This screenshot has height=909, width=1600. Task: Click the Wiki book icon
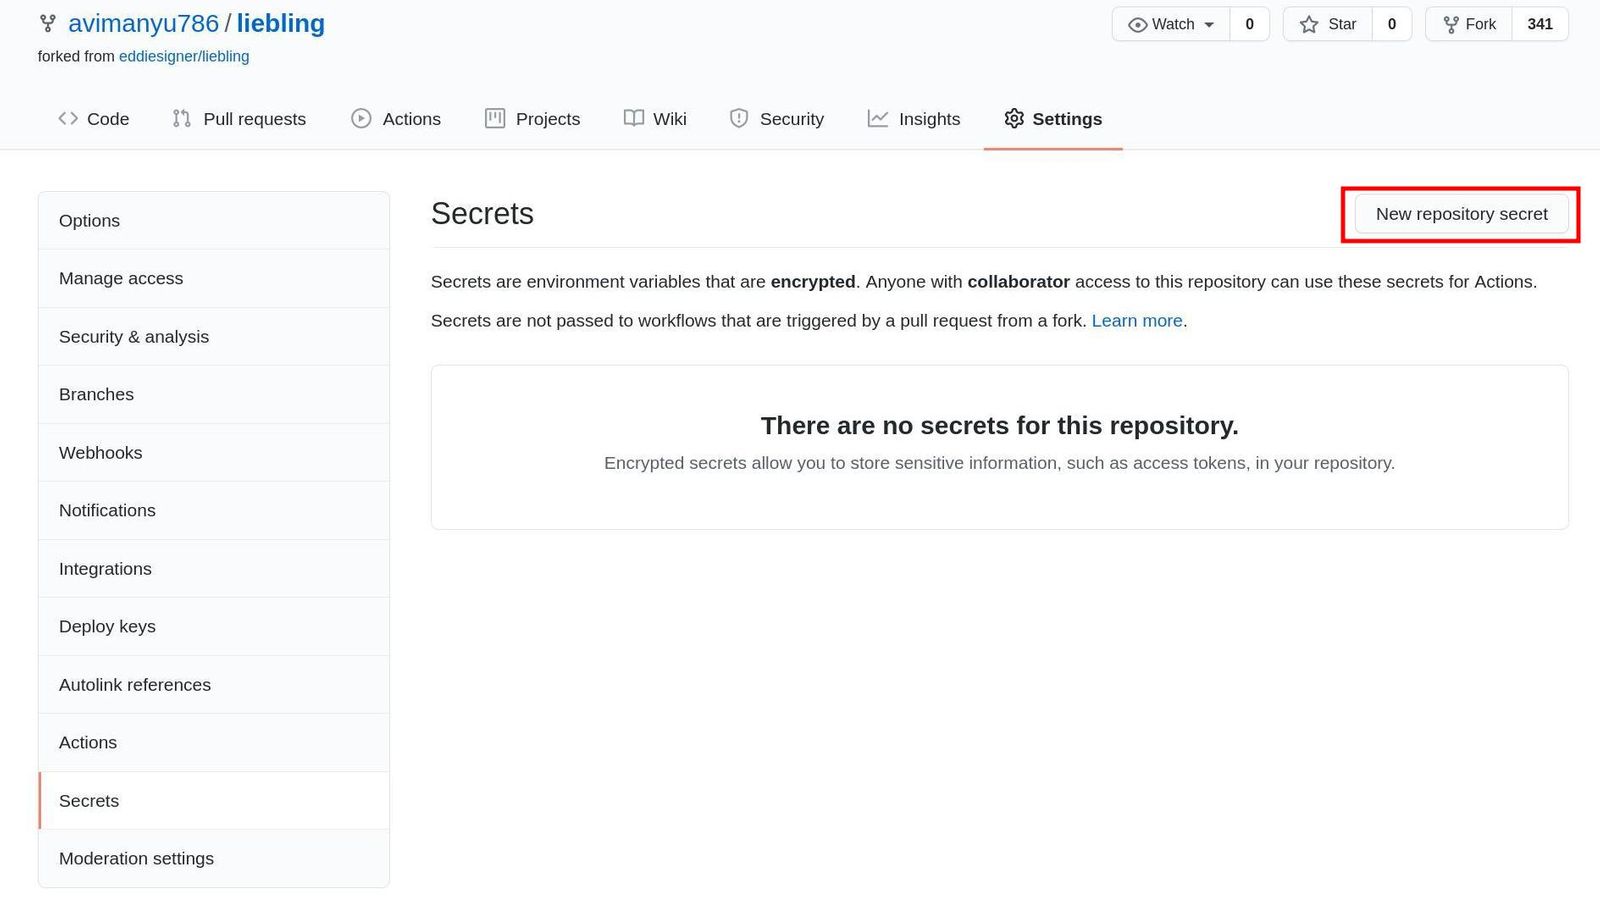633,118
